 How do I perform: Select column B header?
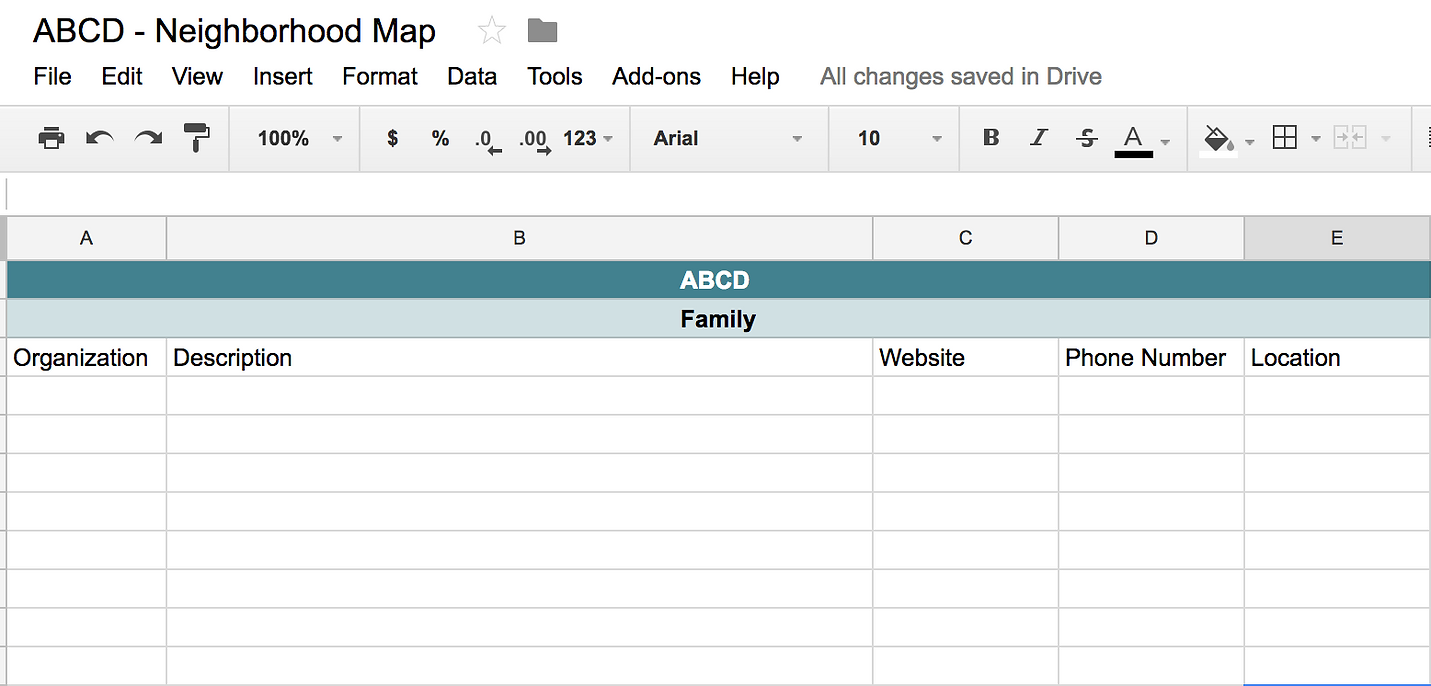coord(519,238)
